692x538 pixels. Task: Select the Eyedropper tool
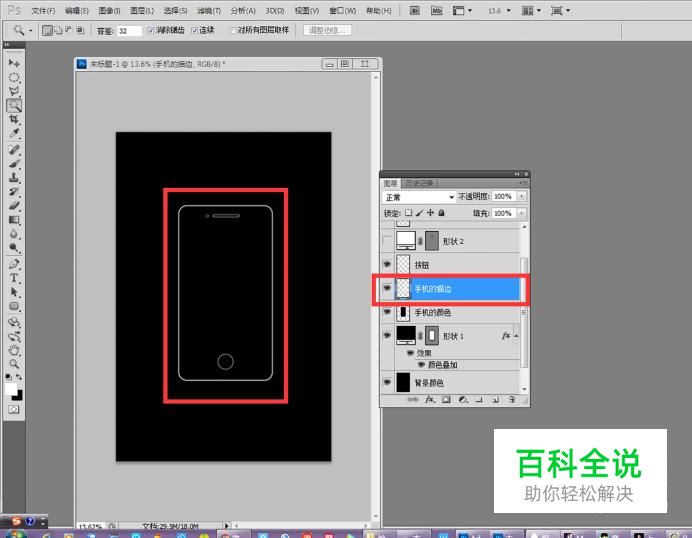coord(14,133)
